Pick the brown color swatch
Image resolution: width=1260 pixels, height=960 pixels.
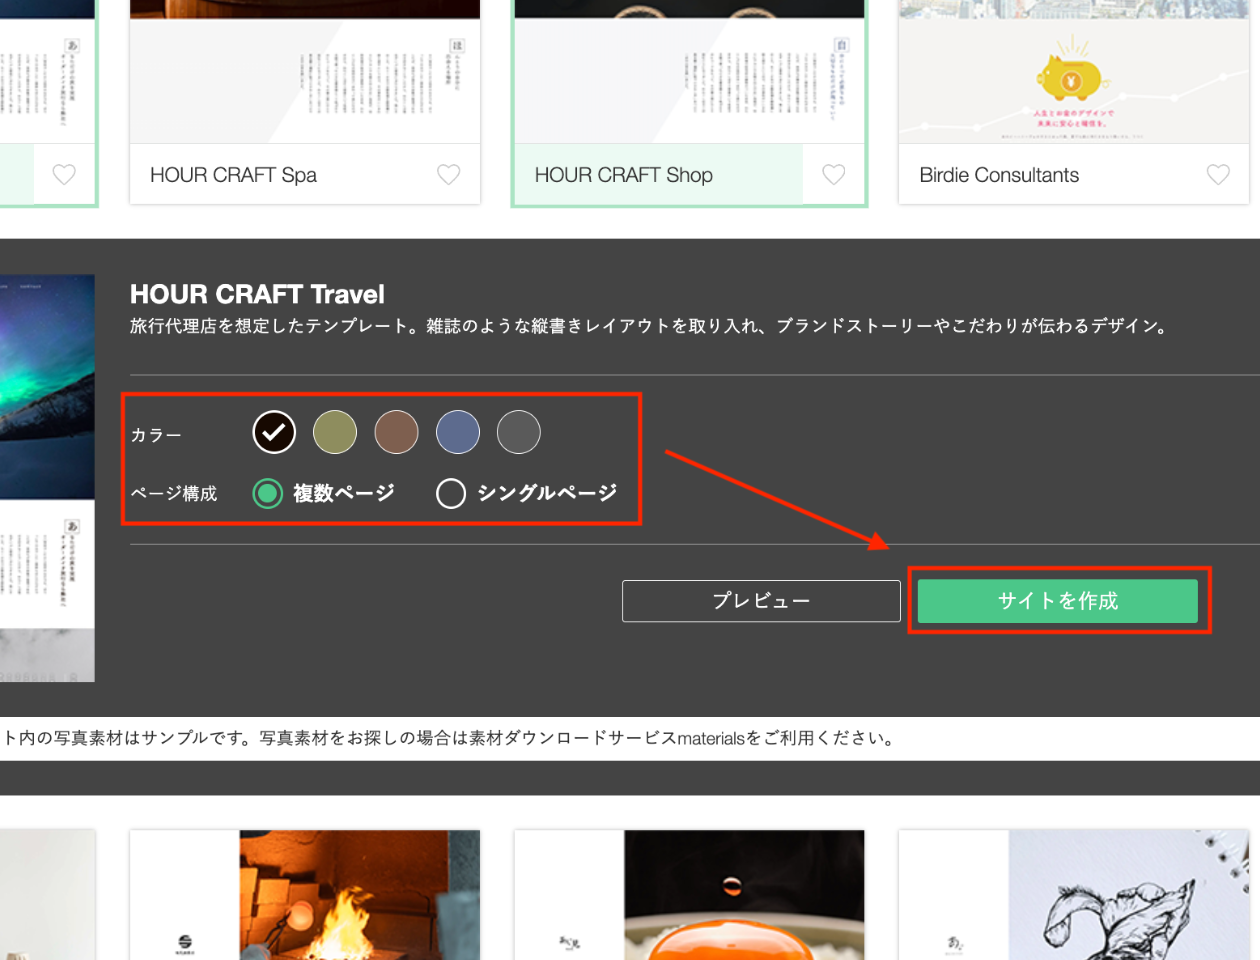396,432
